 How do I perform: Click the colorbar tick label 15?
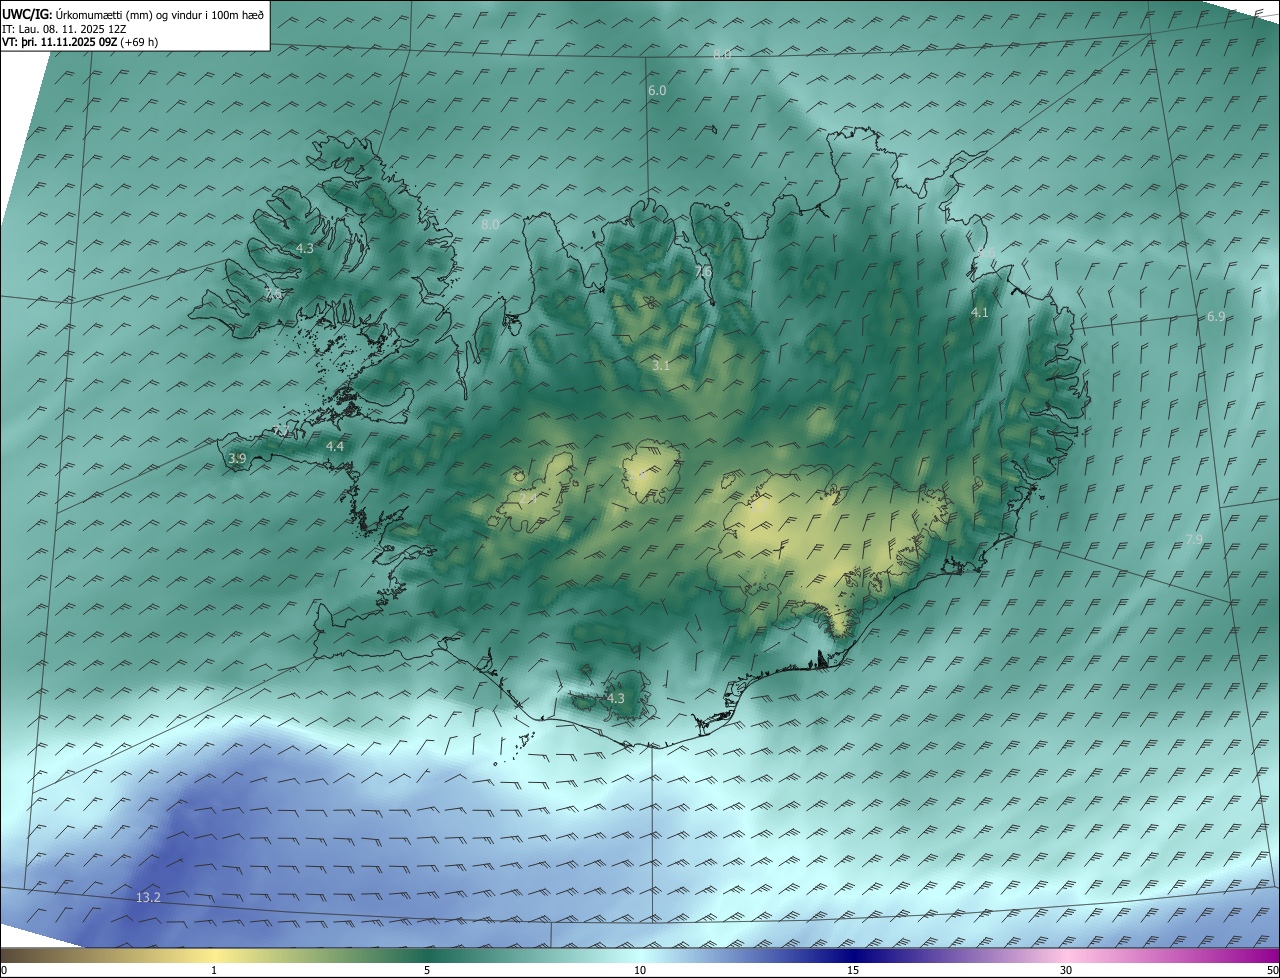853,971
